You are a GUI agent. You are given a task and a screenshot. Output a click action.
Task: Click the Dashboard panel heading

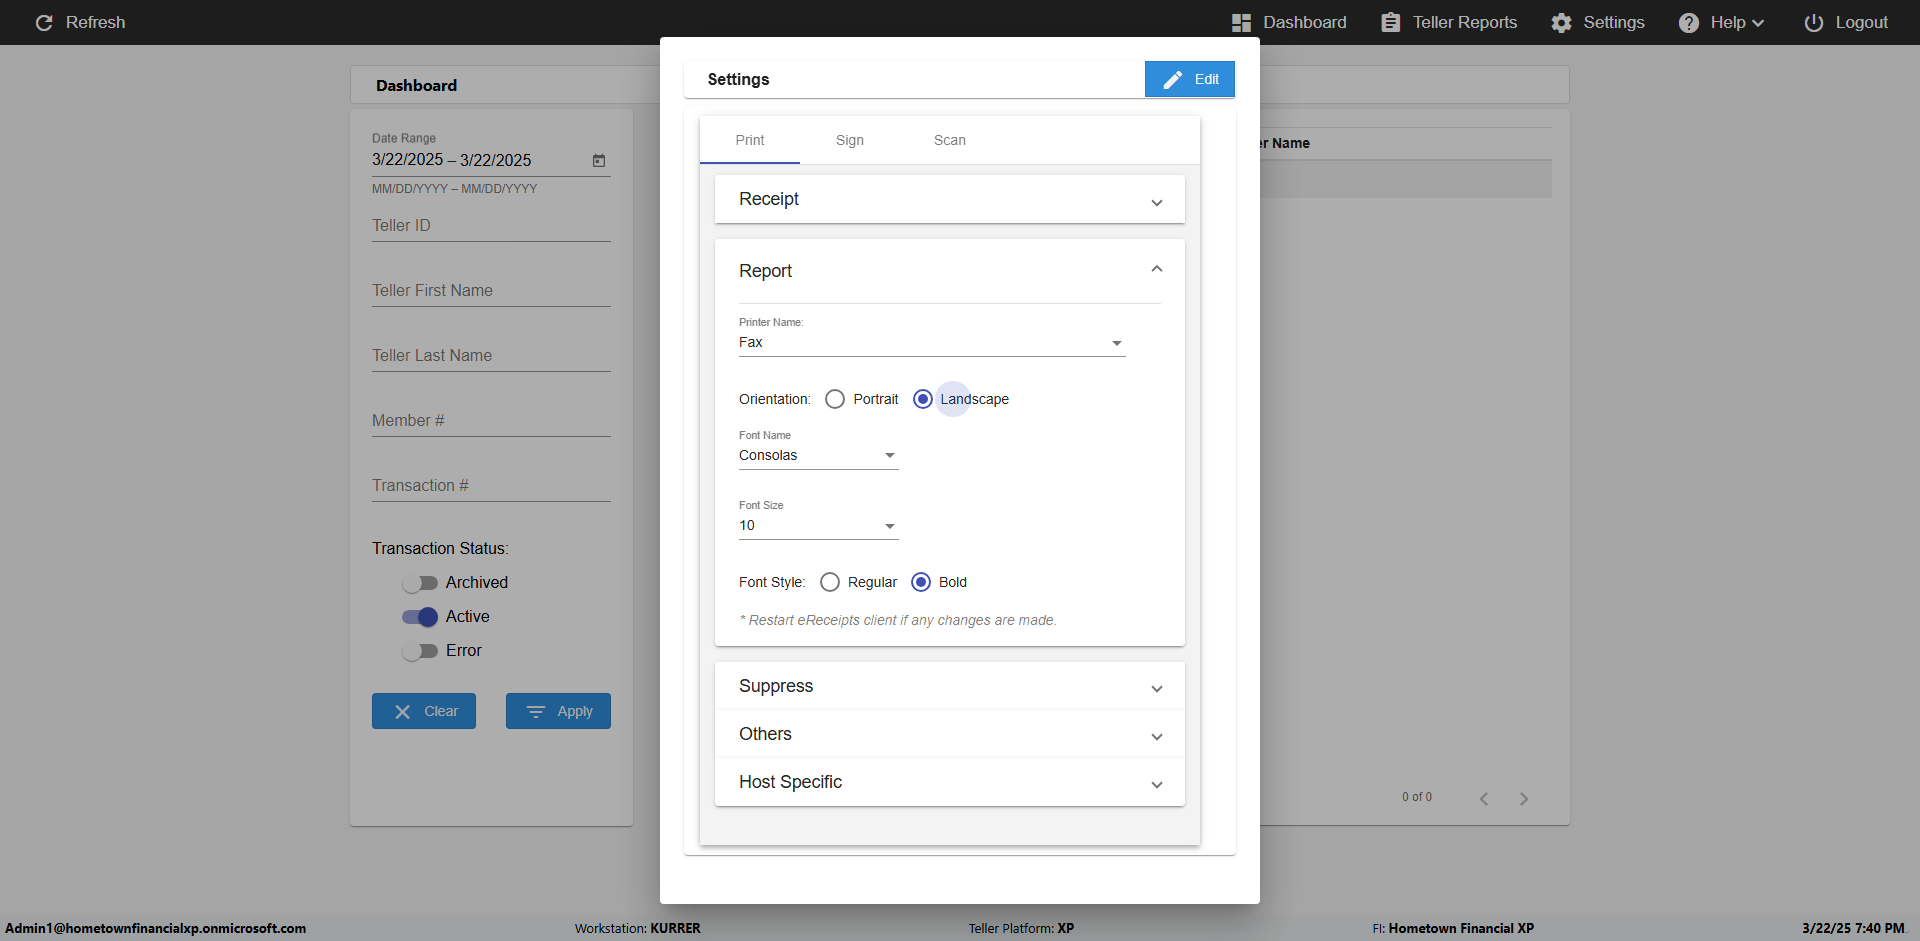tap(416, 86)
